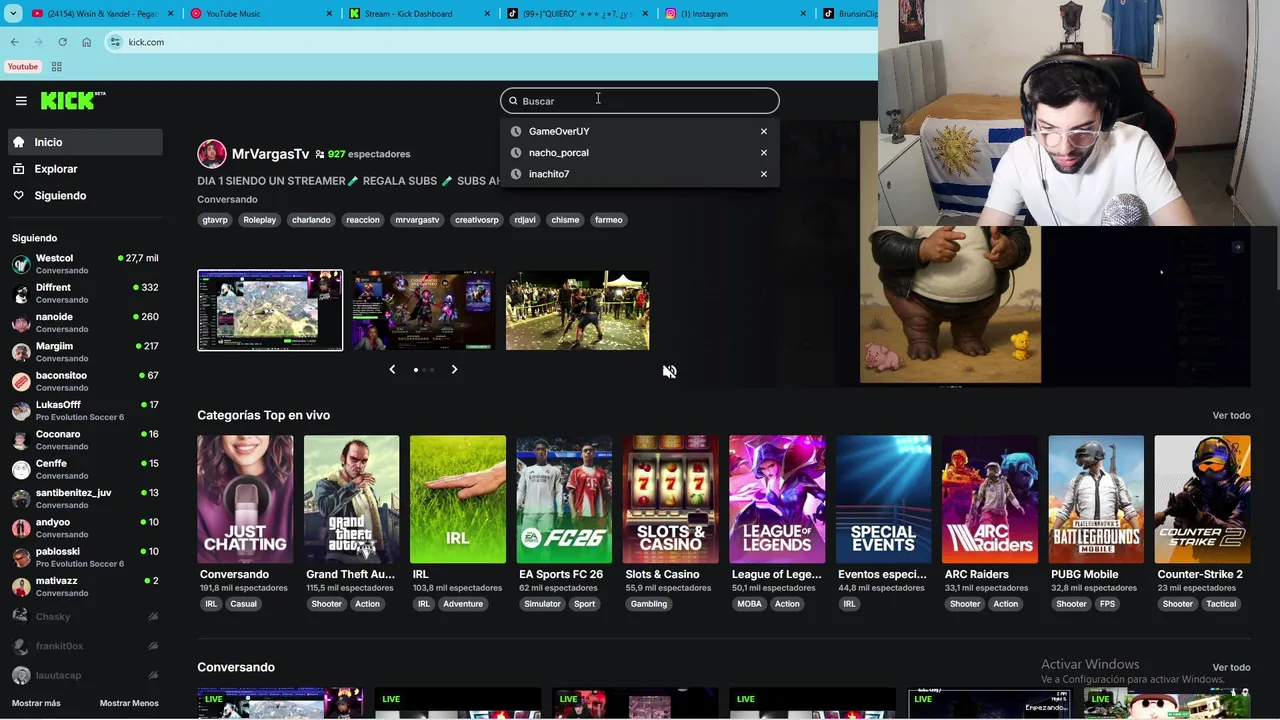Viewport: 1280px width, 720px height.
Task: Click the chisme tag
Action: (565, 220)
